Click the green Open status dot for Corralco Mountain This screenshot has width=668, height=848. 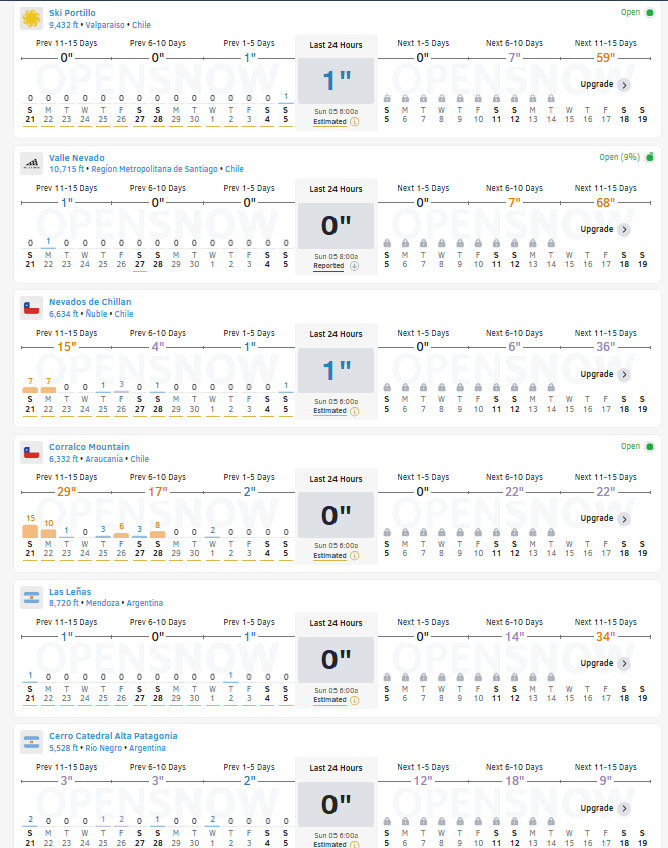click(650, 447)
